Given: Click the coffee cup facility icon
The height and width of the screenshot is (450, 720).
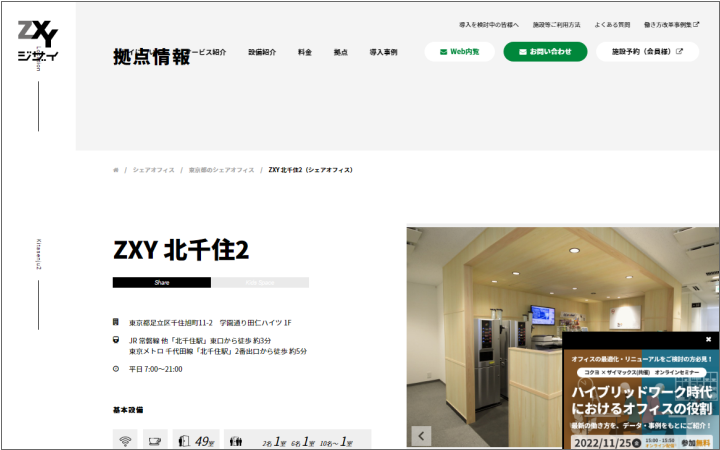Looking at the screenshot, I should [x=155, y=441].
